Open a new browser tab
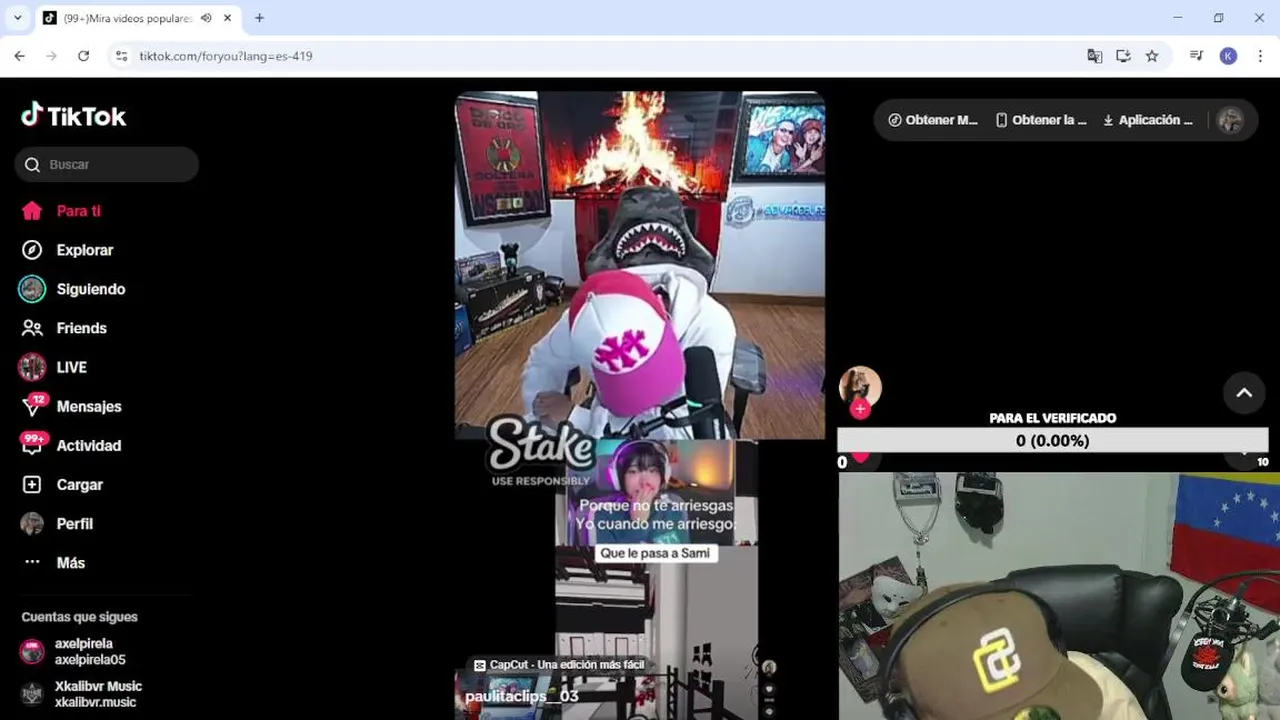 coord(259,18)
